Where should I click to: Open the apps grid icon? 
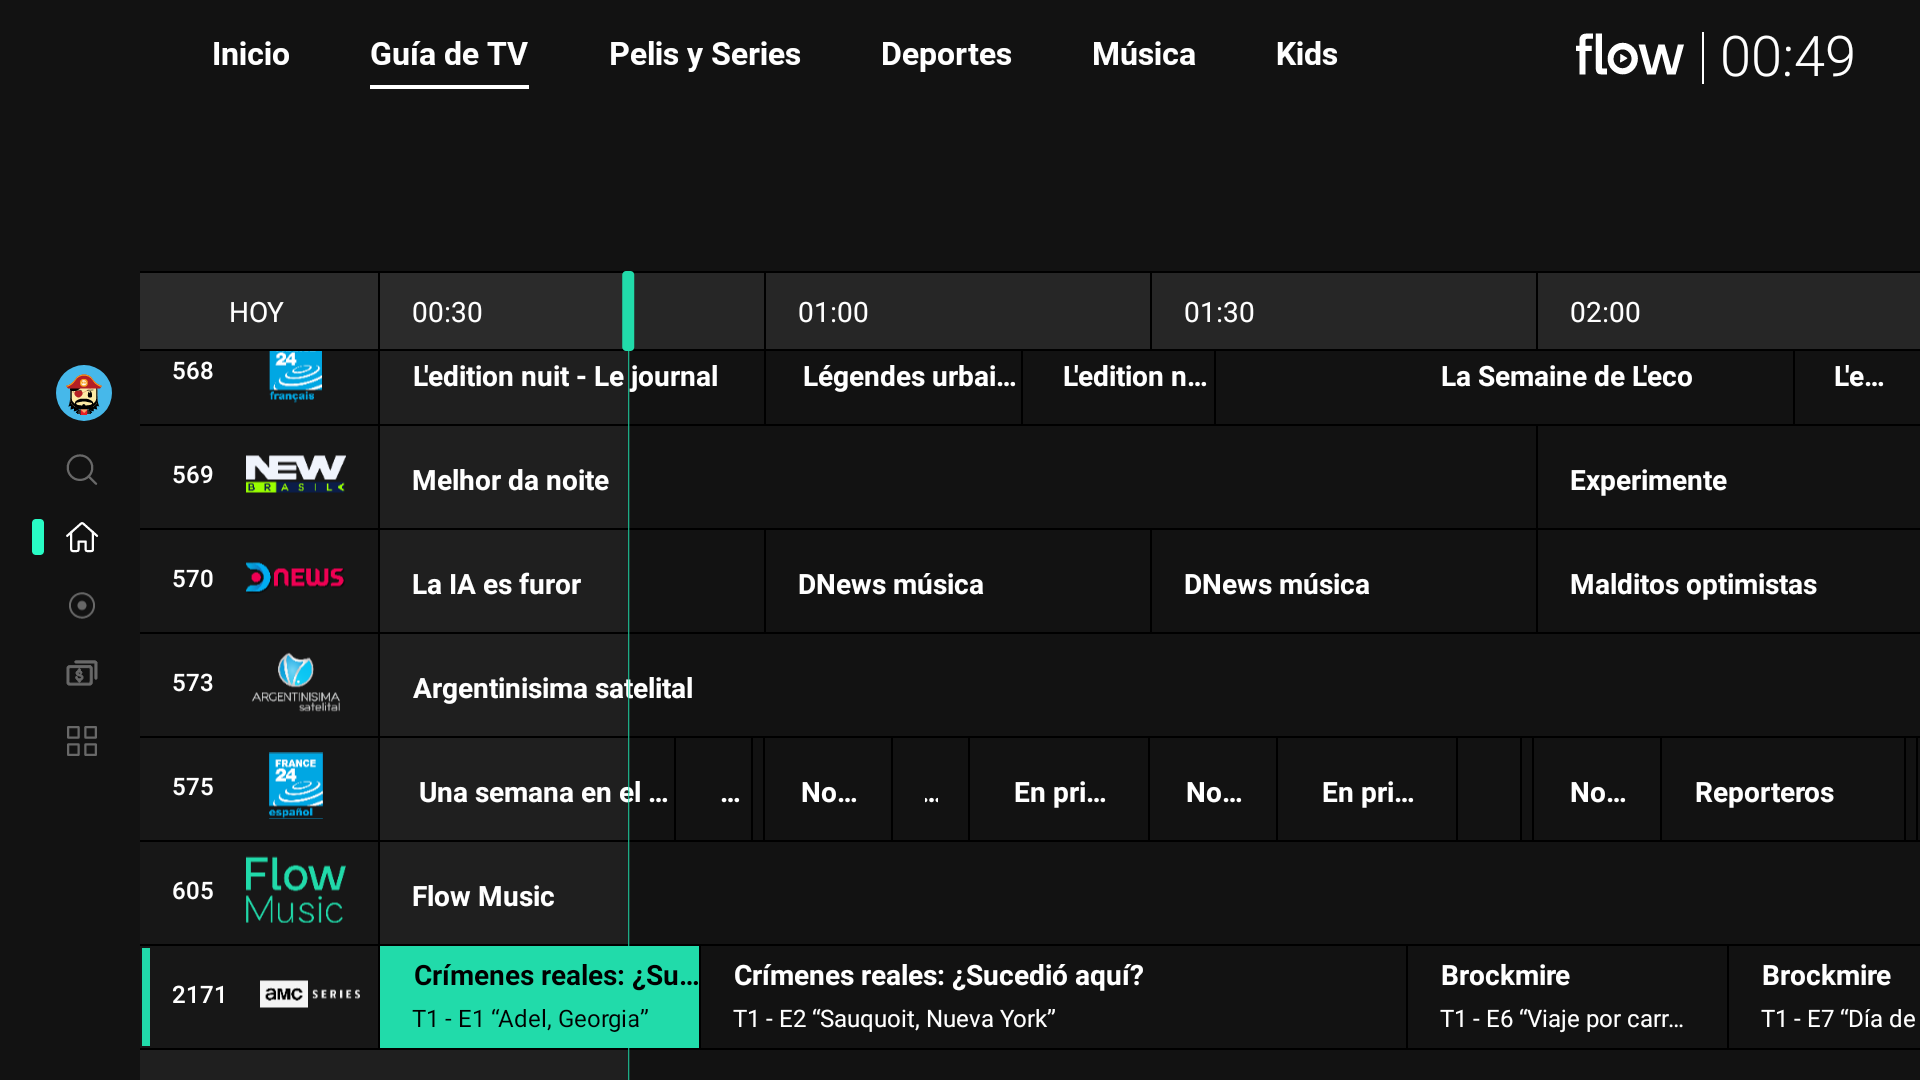(82, 741)
